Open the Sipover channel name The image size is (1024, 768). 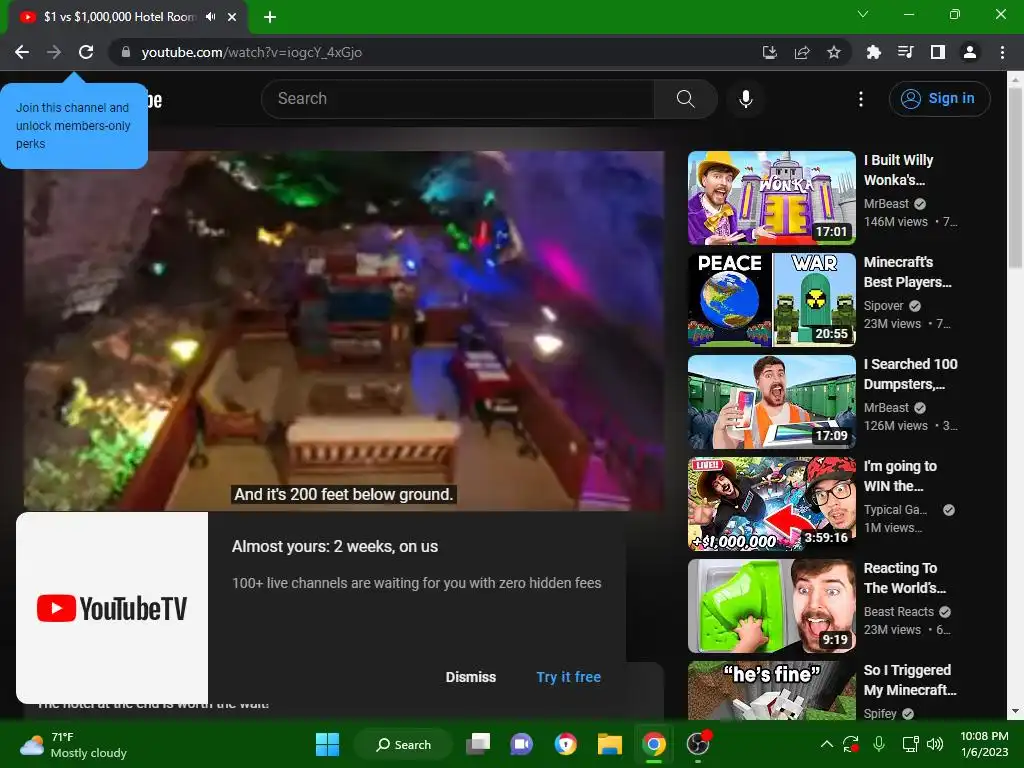(884, 306)
